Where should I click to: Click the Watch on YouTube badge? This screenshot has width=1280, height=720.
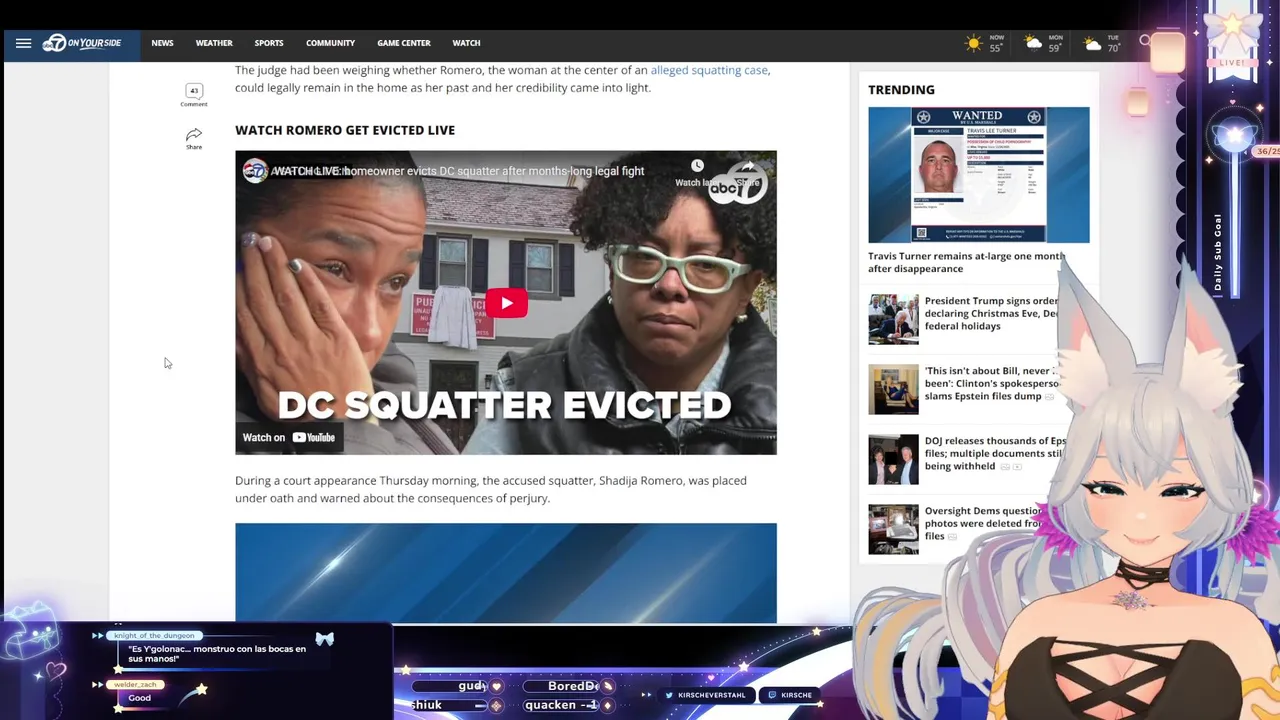click(288, 437)
